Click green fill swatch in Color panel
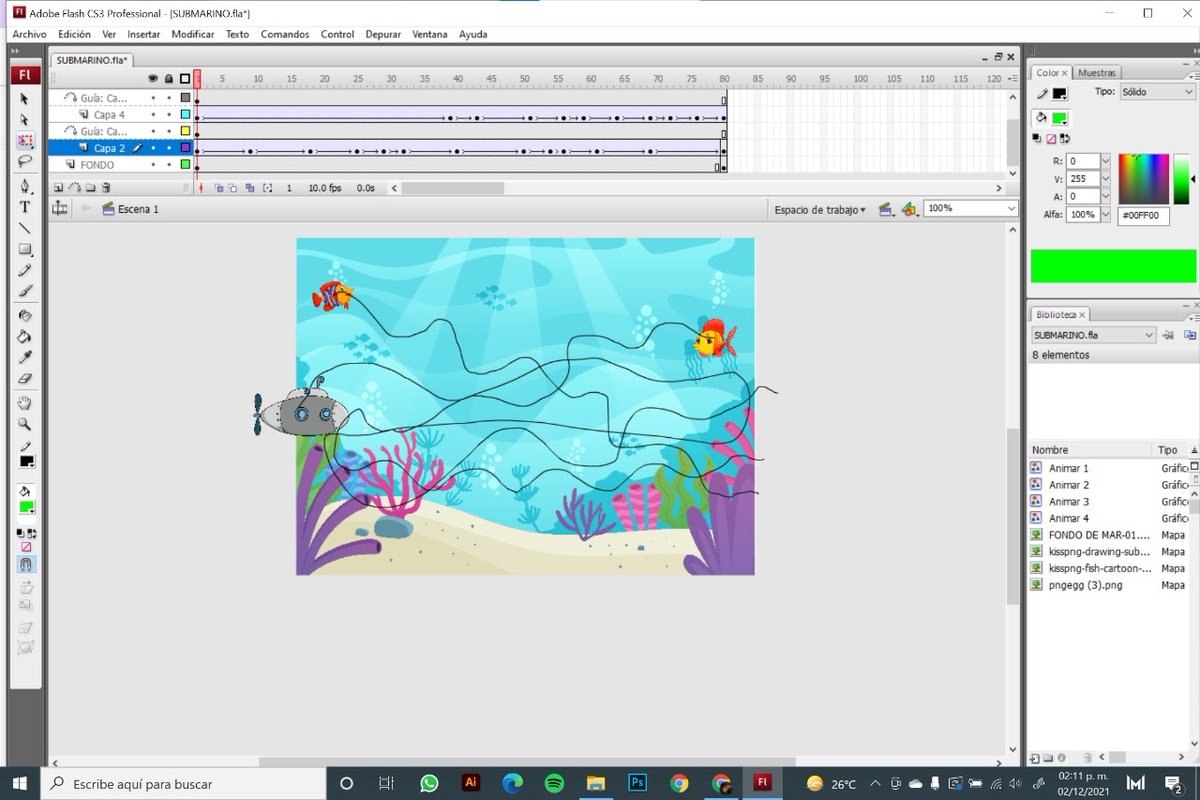The width and height of the screenshot is (1200, 800). pos(1059,119)
